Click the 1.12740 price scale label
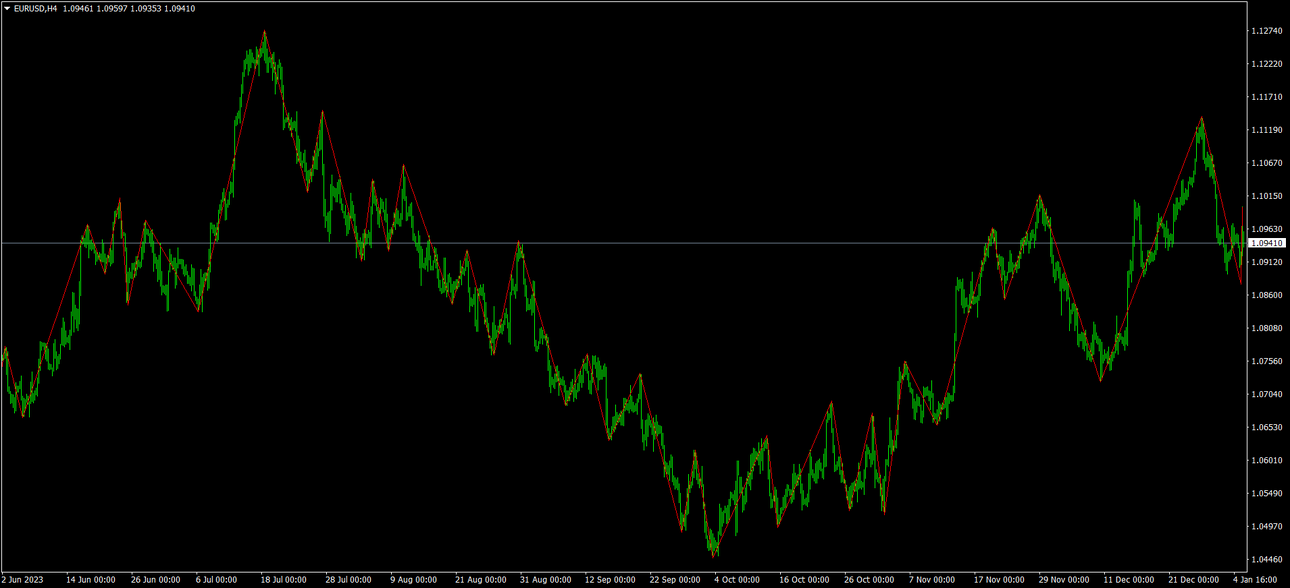The width and height of the screenshot is (1290, 588). point(1267,31)
